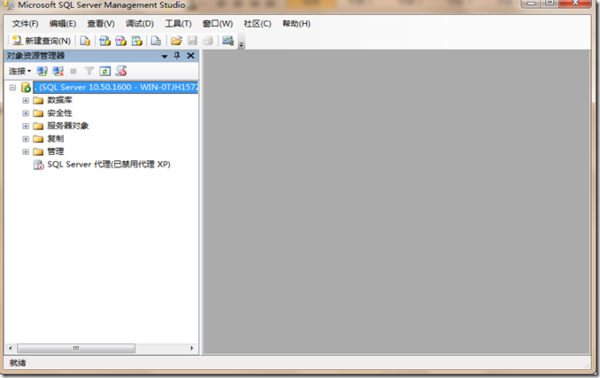Click the server node database icon
The height and width of the screenshot is (378, 600).
[x=26, y=88]
